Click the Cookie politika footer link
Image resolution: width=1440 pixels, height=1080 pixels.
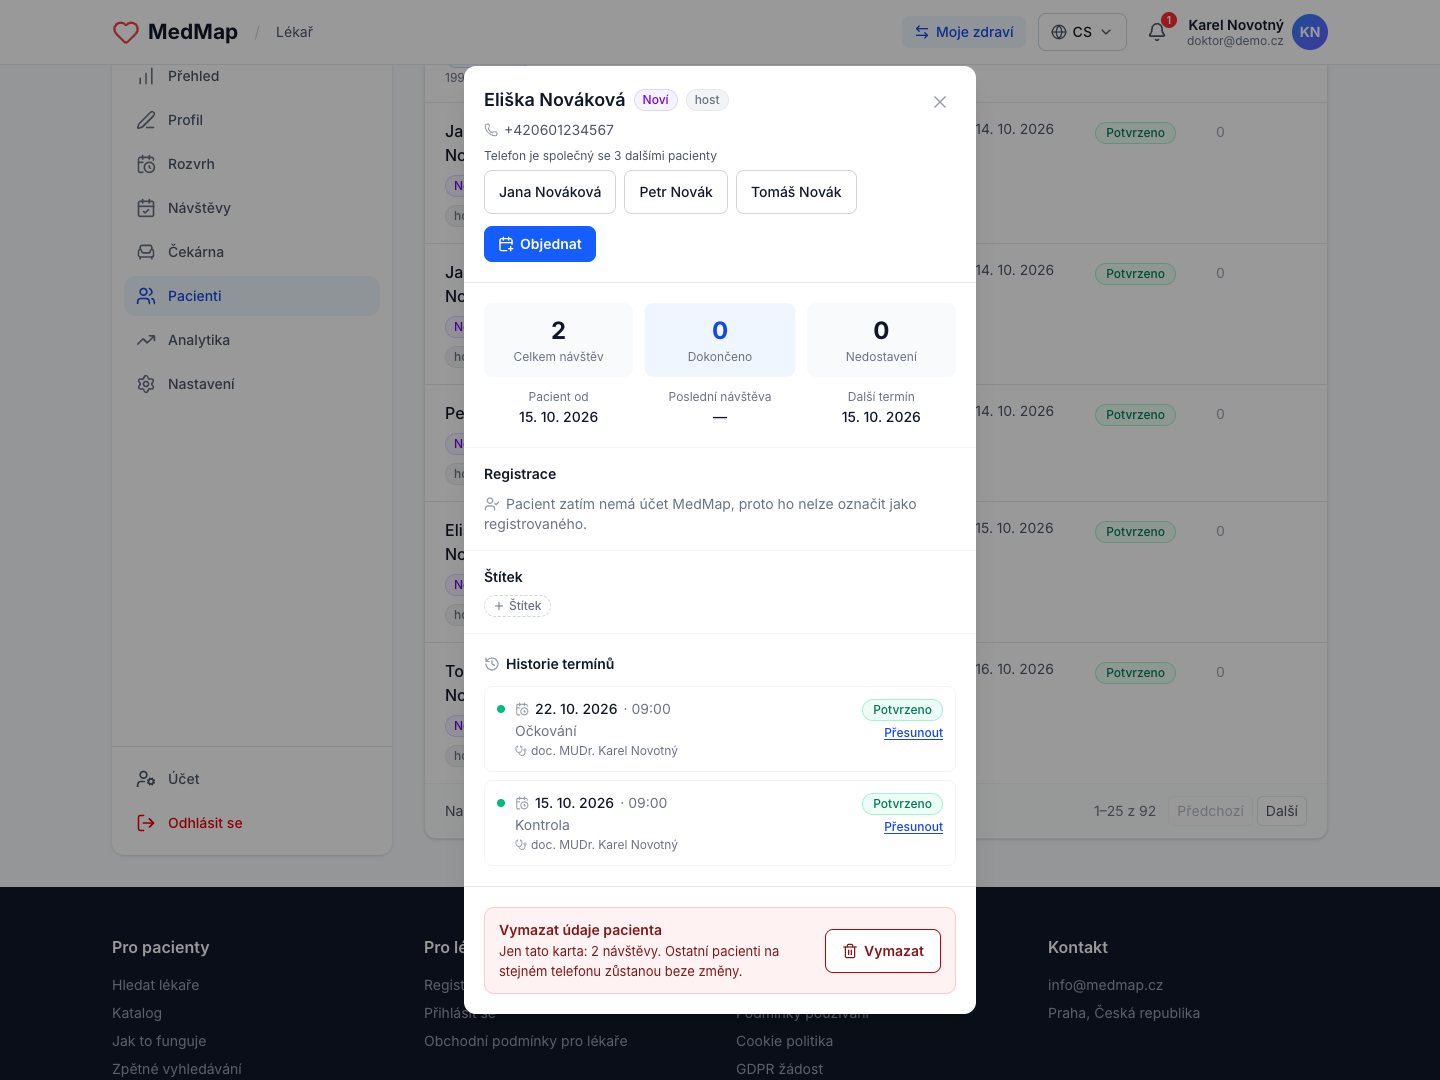click(784, 1041)
